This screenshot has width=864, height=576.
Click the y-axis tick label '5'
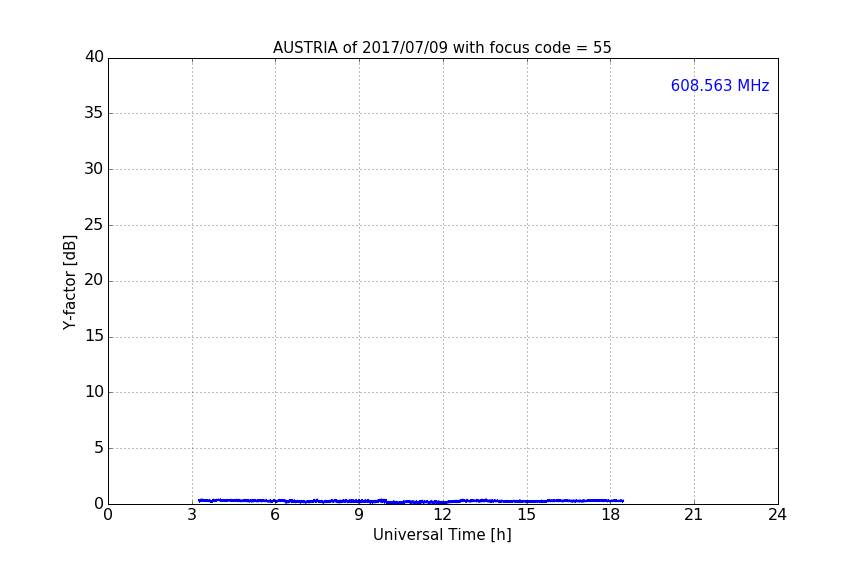pyautogui.click(x=99, y=448)
